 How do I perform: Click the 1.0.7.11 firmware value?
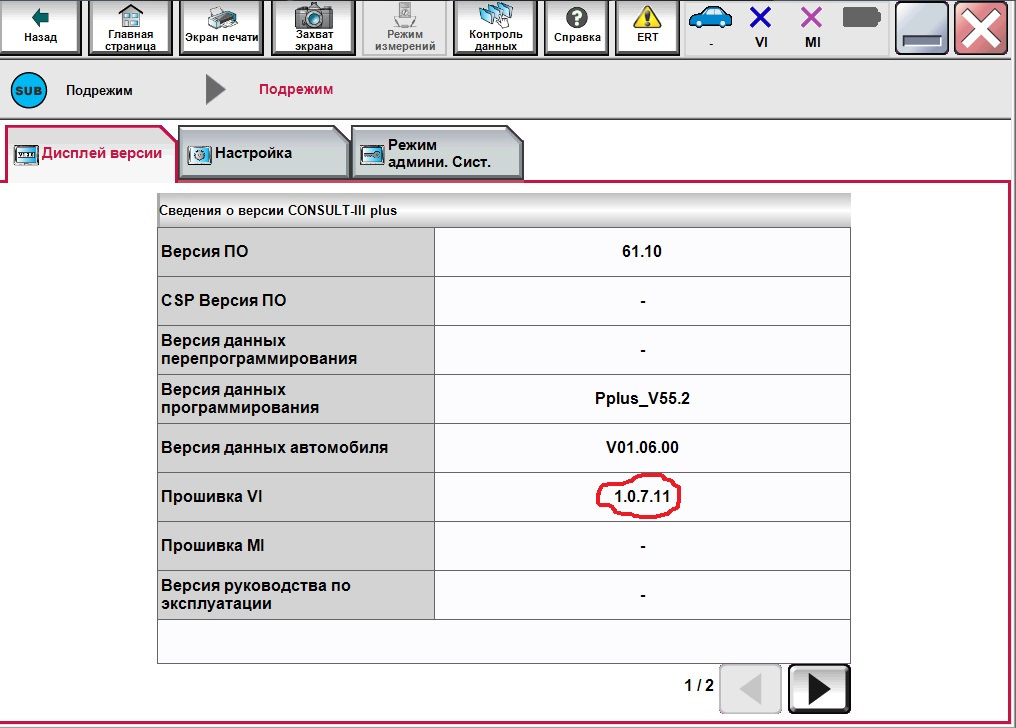coord(641,497)
